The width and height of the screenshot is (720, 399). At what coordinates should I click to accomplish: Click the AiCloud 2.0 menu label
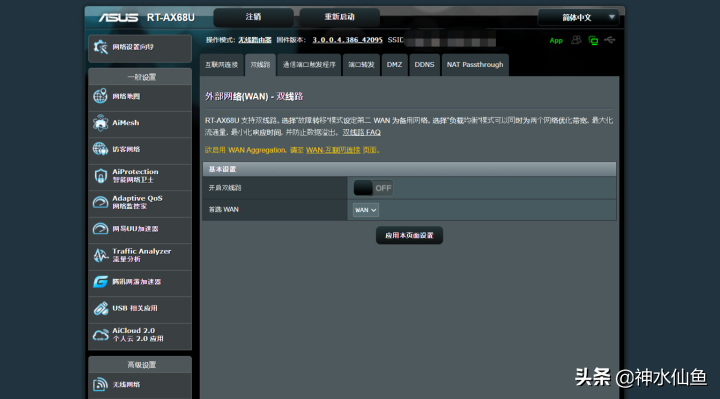(x=134, y=331)
